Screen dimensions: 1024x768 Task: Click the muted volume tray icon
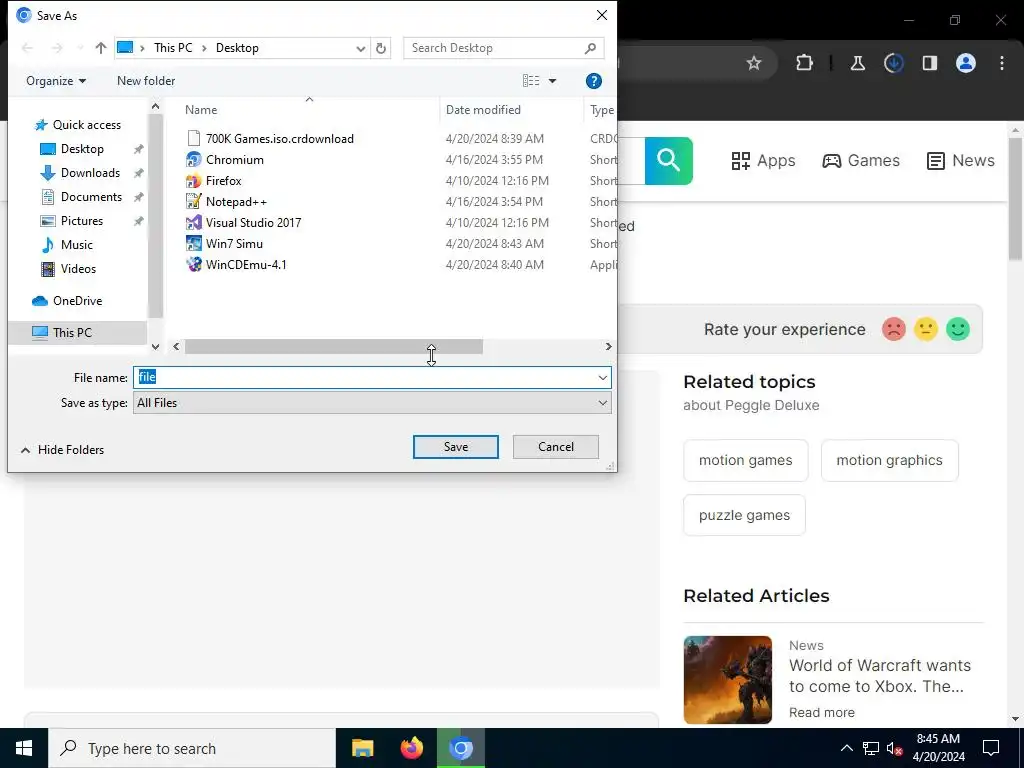tap(894, 748)
